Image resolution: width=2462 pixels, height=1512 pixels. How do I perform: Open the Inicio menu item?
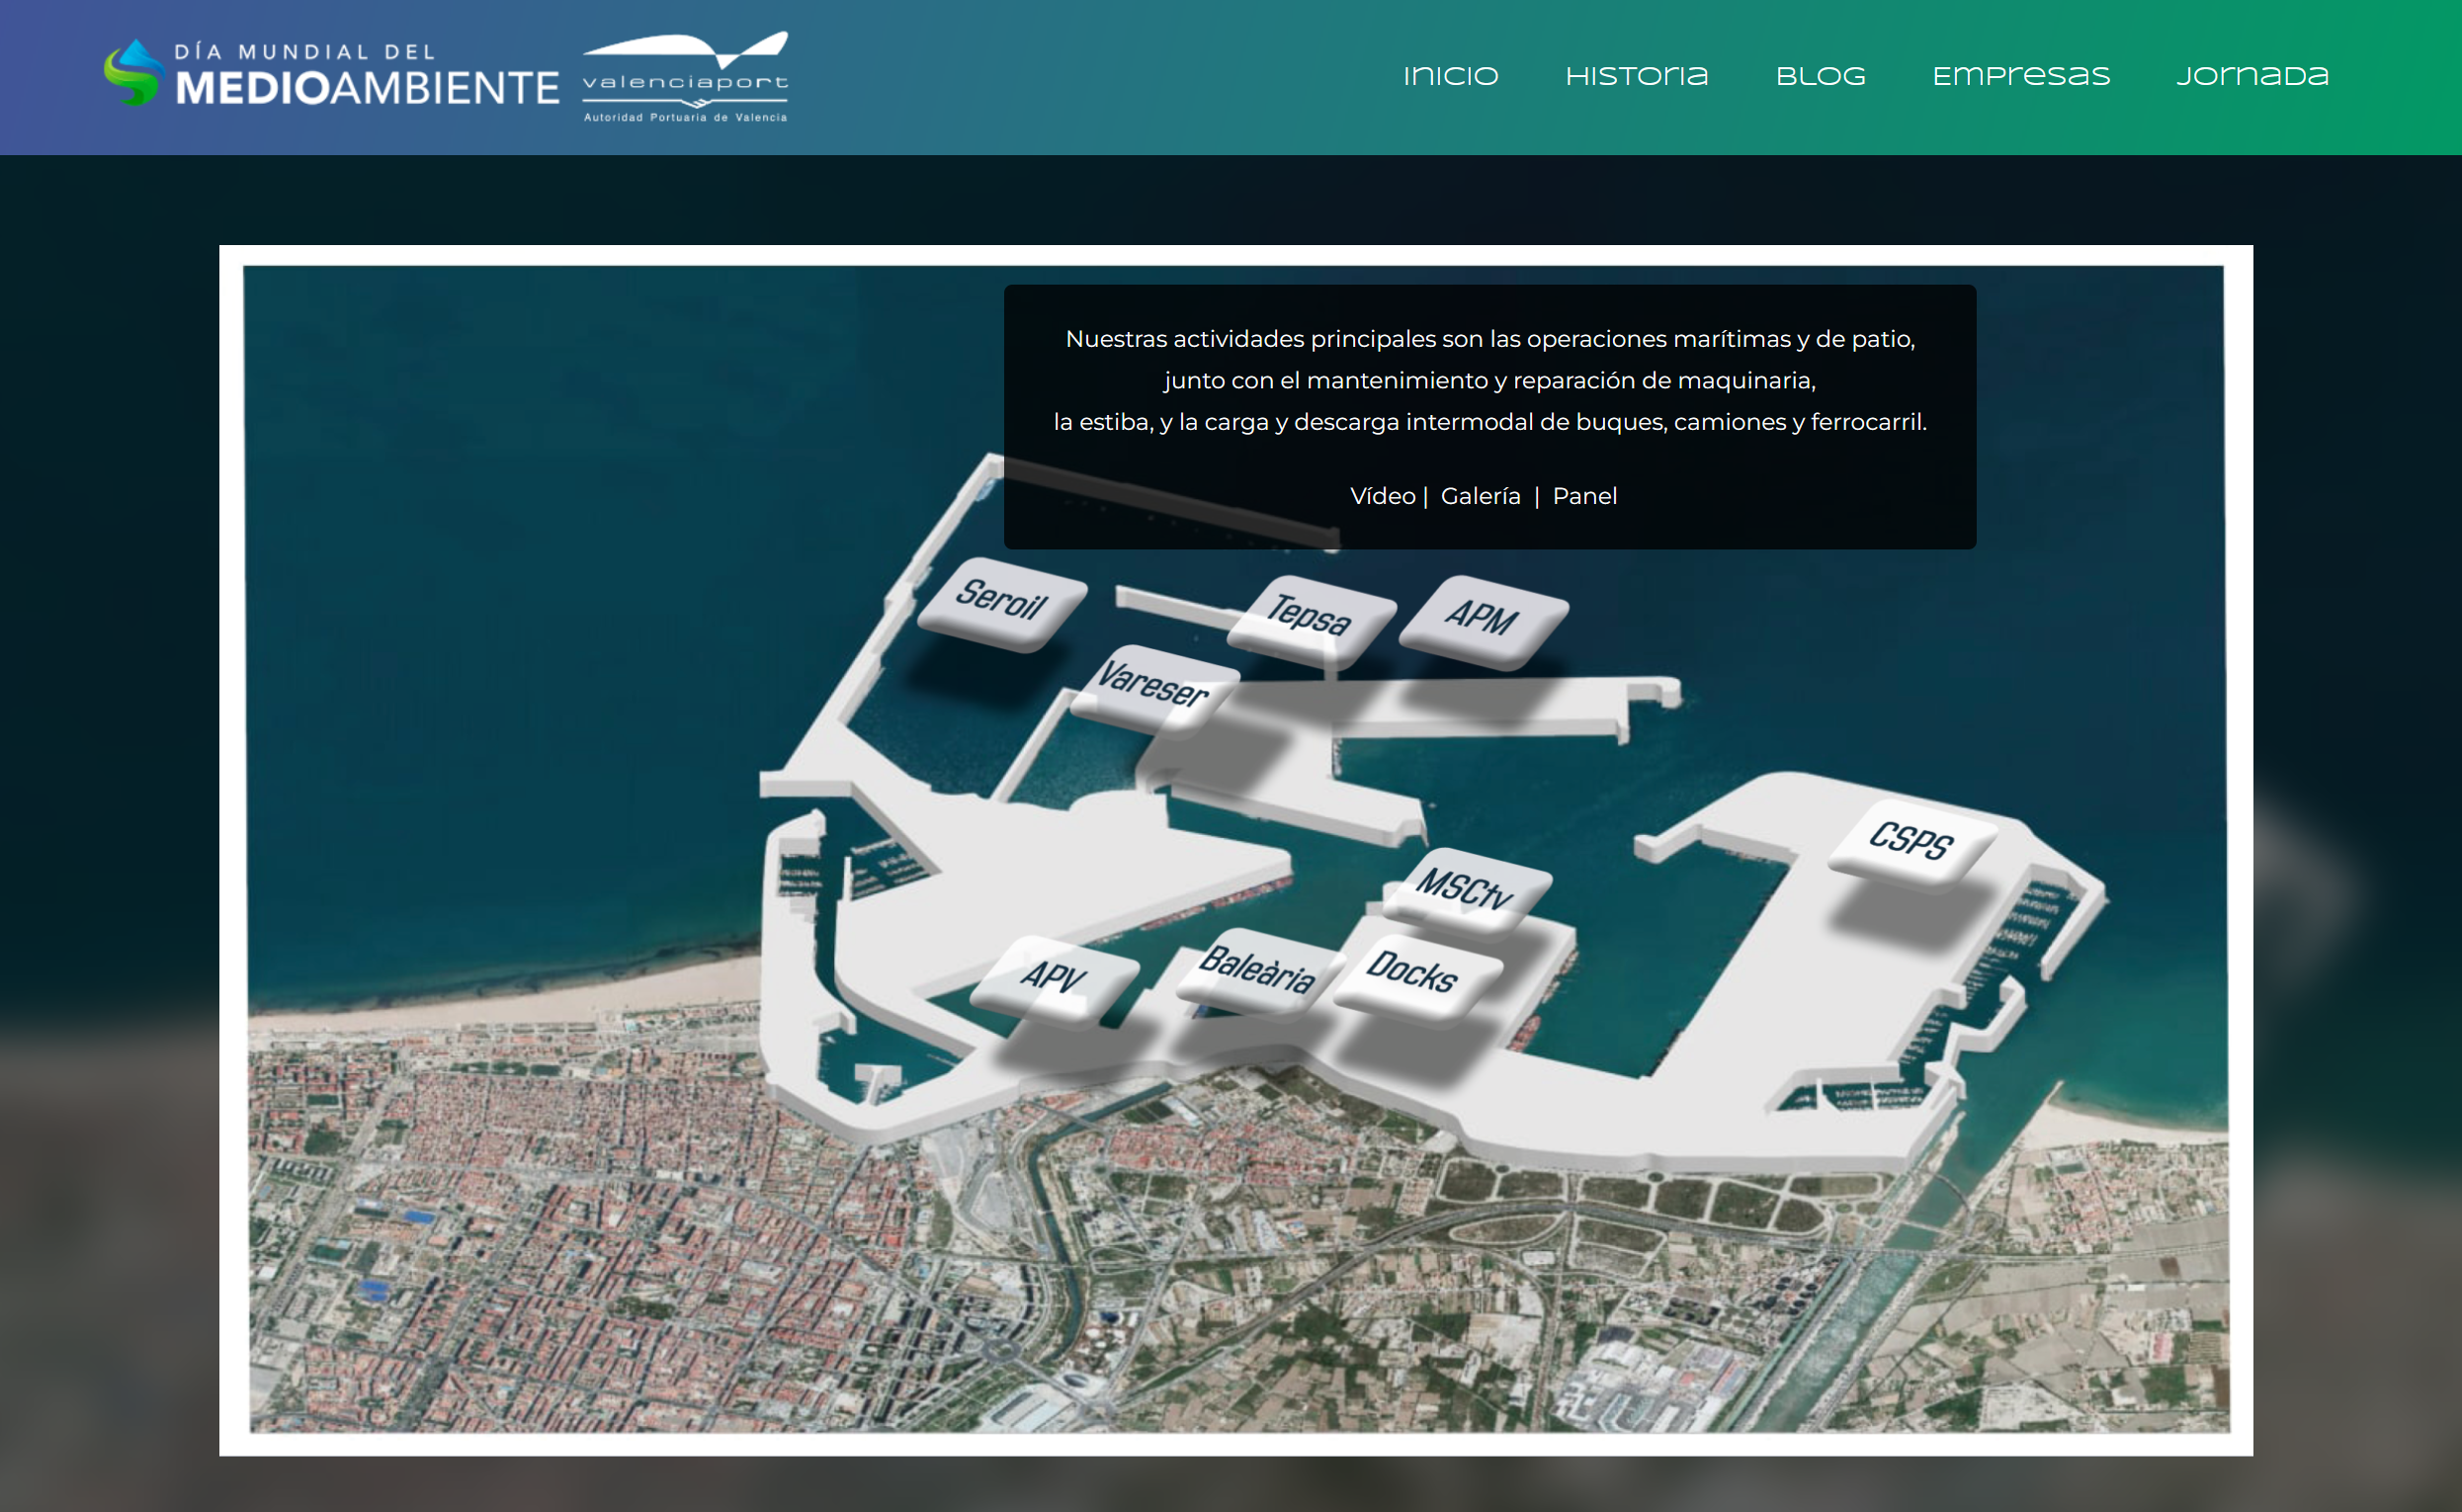coord(1450,76)
